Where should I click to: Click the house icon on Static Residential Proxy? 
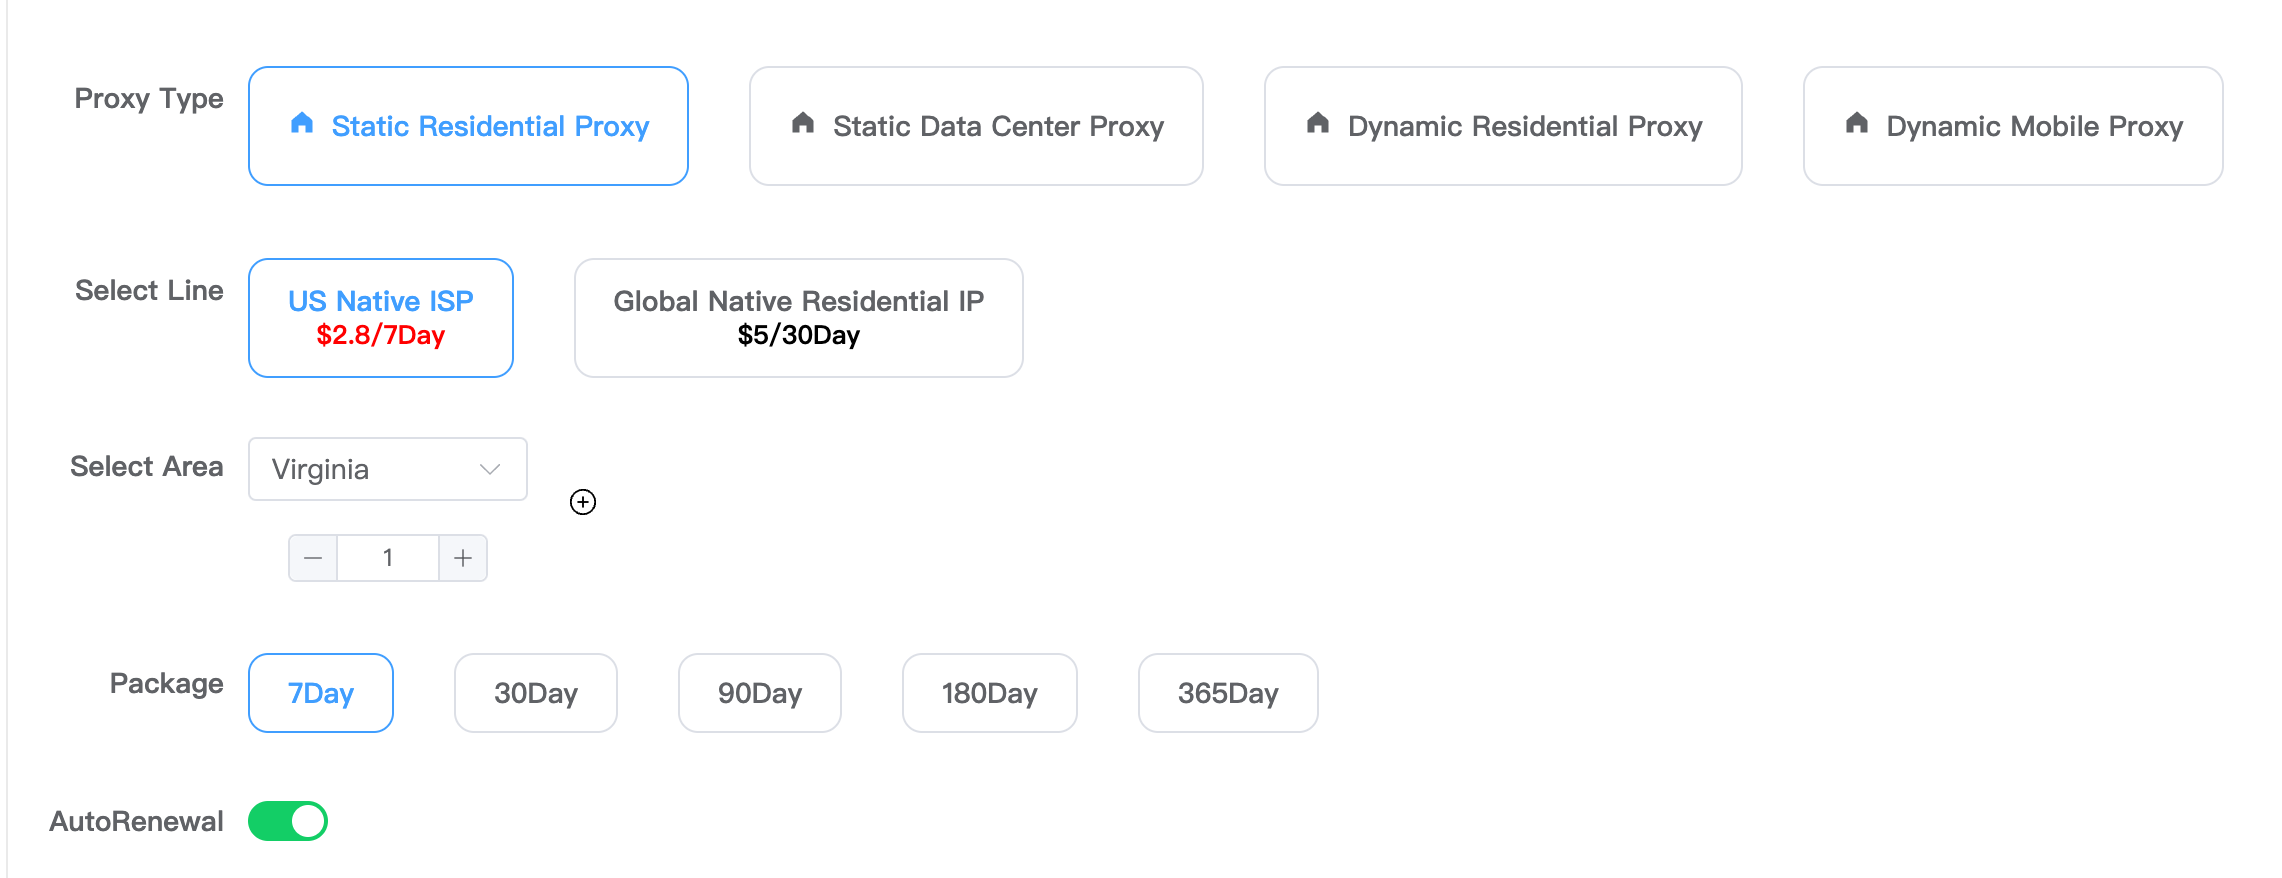click(302, 123)
